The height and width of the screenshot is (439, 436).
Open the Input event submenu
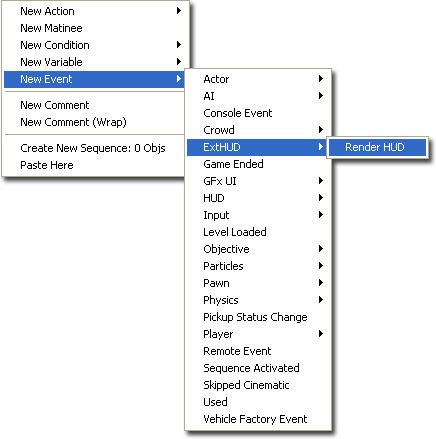pos(258,215)
